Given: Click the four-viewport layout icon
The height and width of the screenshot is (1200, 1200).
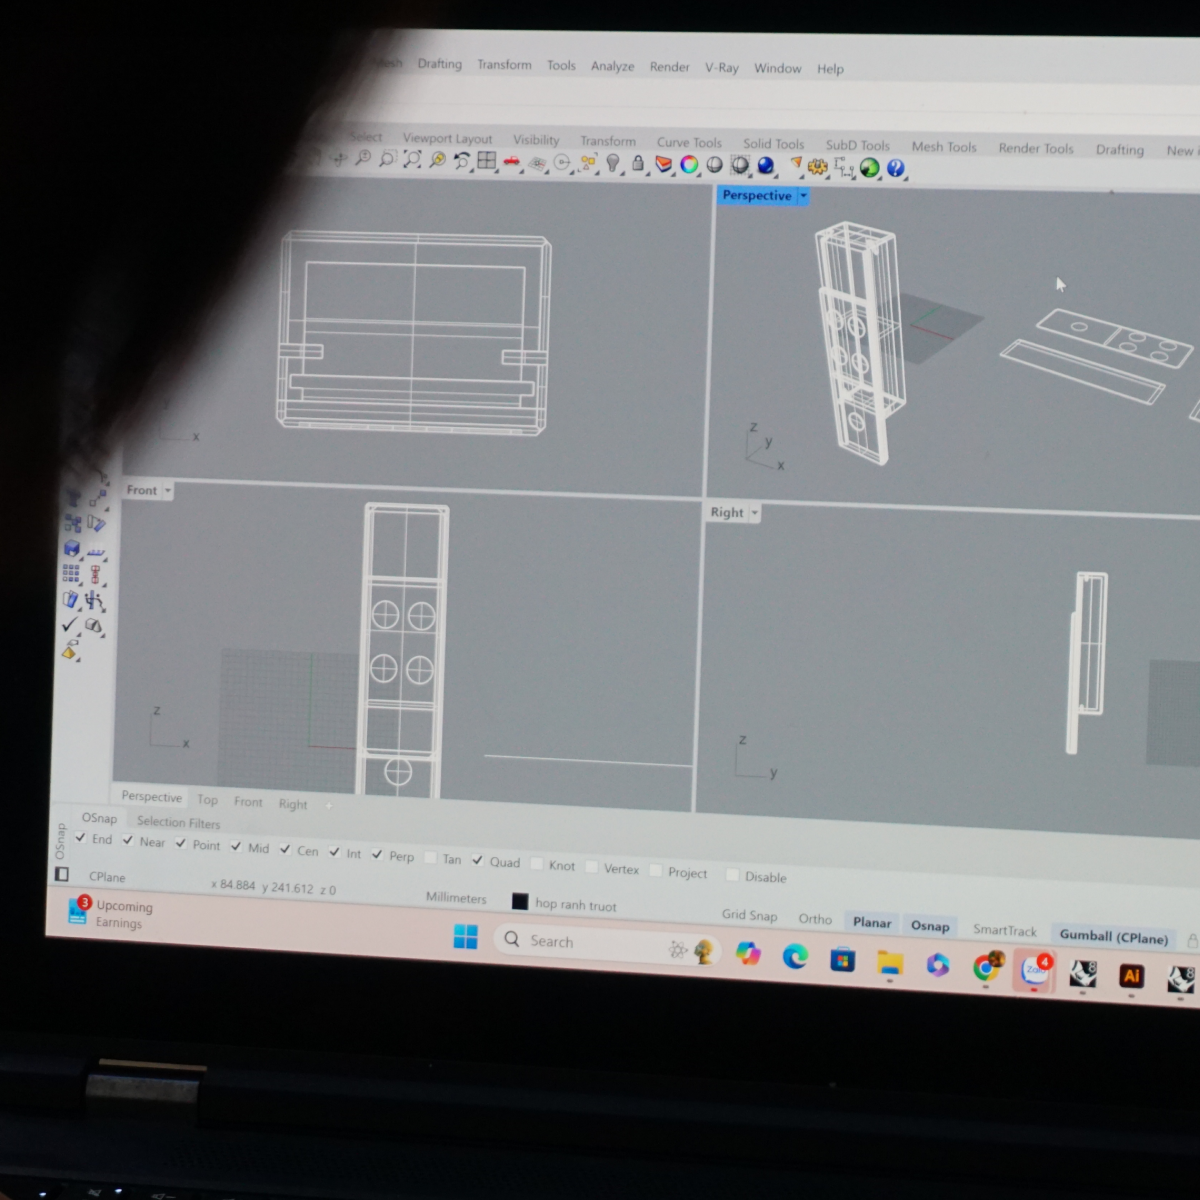Looking at the screenshot, I should tap(487, 161).
